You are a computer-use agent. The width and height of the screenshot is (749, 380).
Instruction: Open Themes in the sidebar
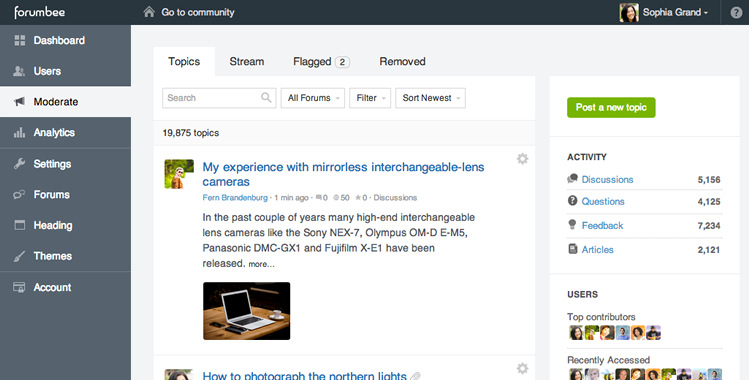65,256
